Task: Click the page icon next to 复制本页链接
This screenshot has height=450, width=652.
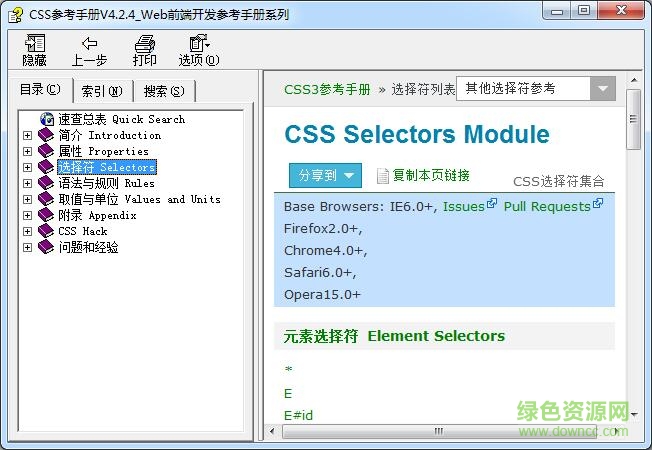Action: click(382, 176)
